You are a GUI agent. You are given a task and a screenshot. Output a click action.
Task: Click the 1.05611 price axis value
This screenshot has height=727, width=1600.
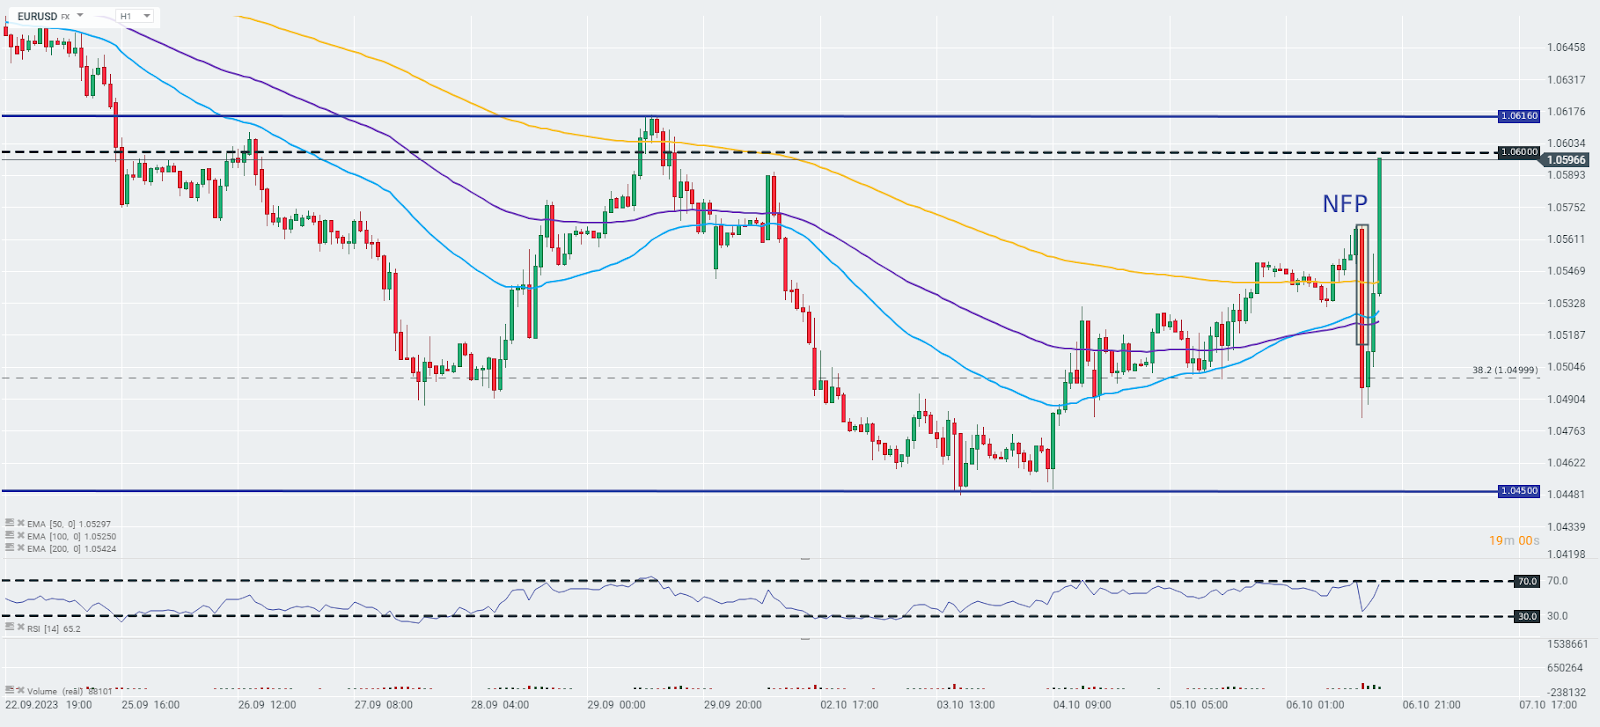[1566, 240]
